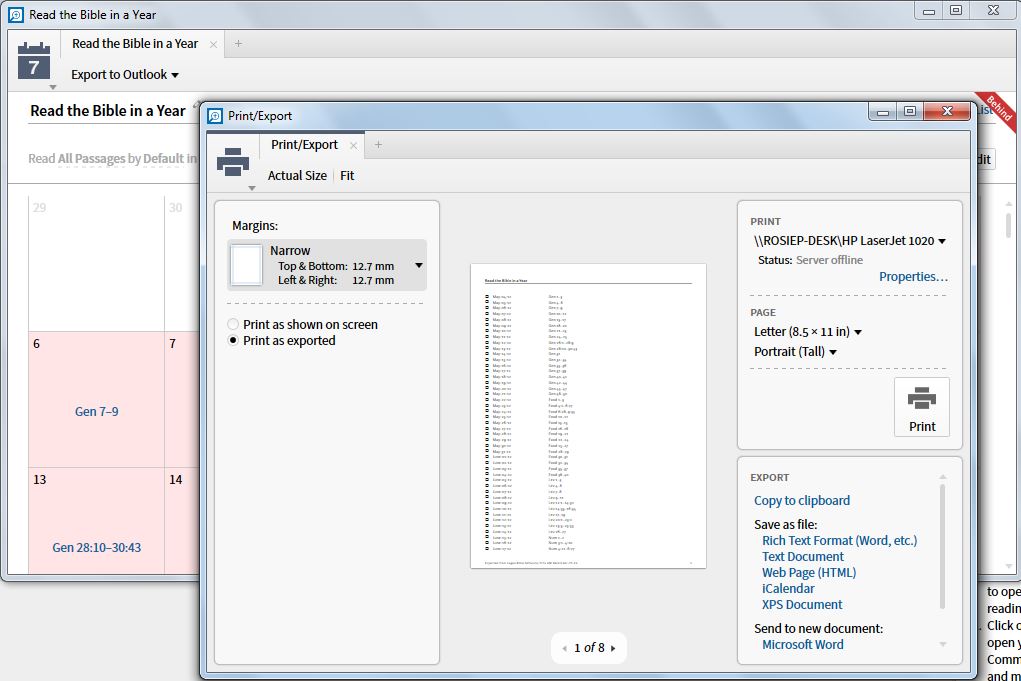The image size is (1021, 681).
Task: Close the Read the Bible in a Year tab
Action: pyautogui.click(x=213, y=44)
